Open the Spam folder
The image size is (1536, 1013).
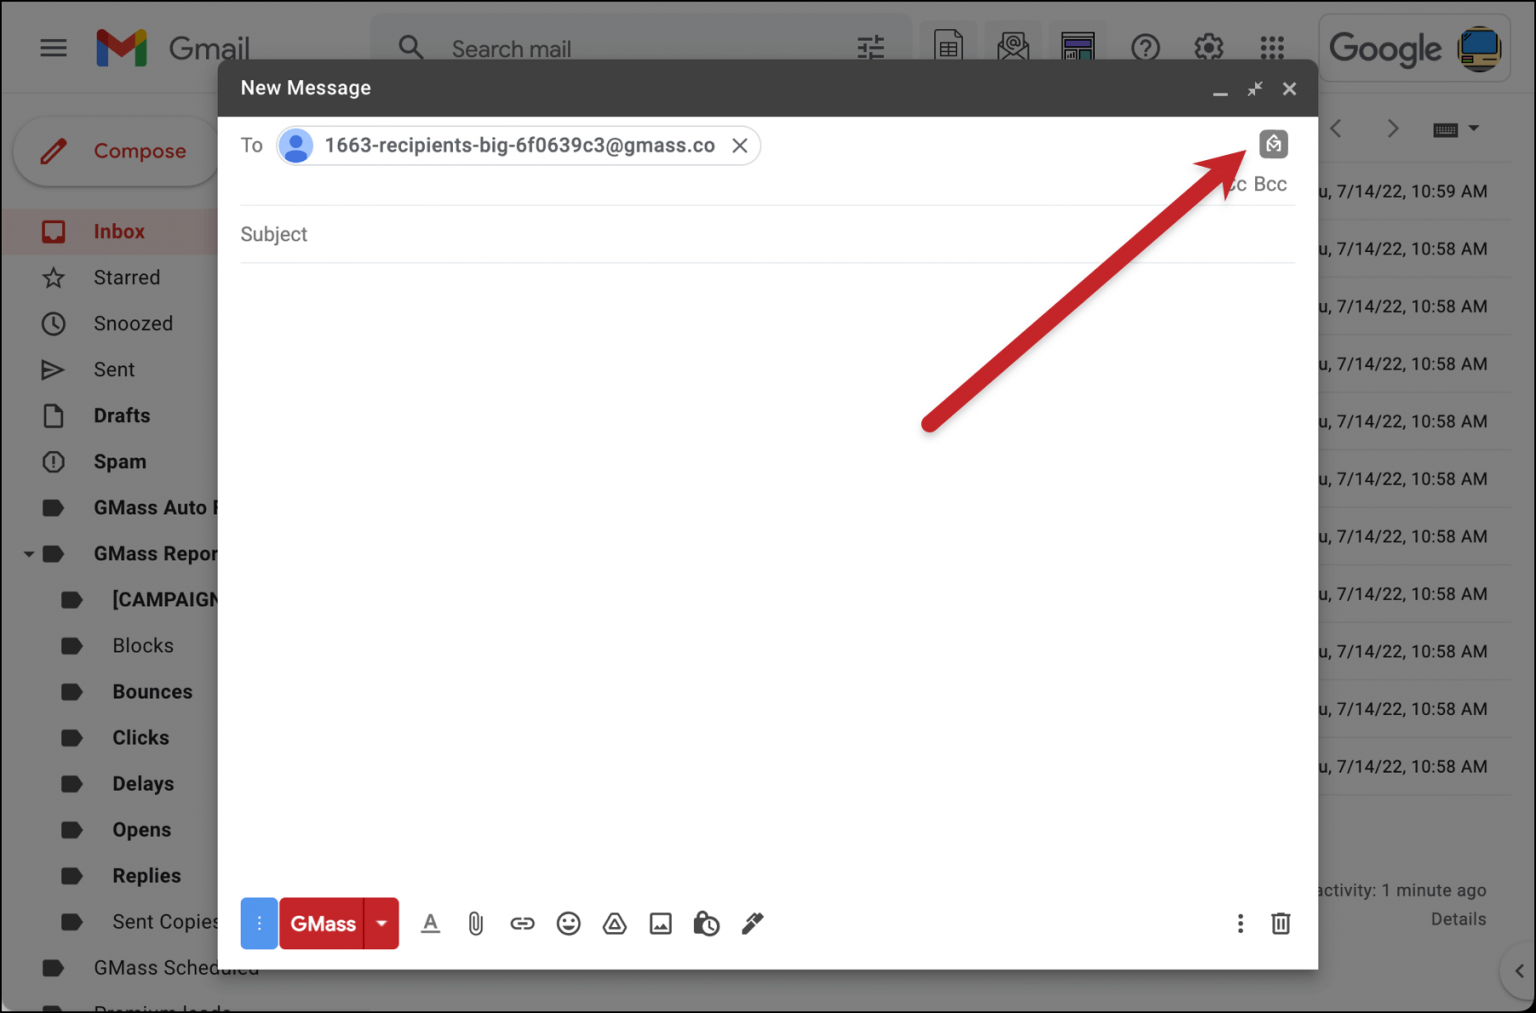tap(119, 461)
